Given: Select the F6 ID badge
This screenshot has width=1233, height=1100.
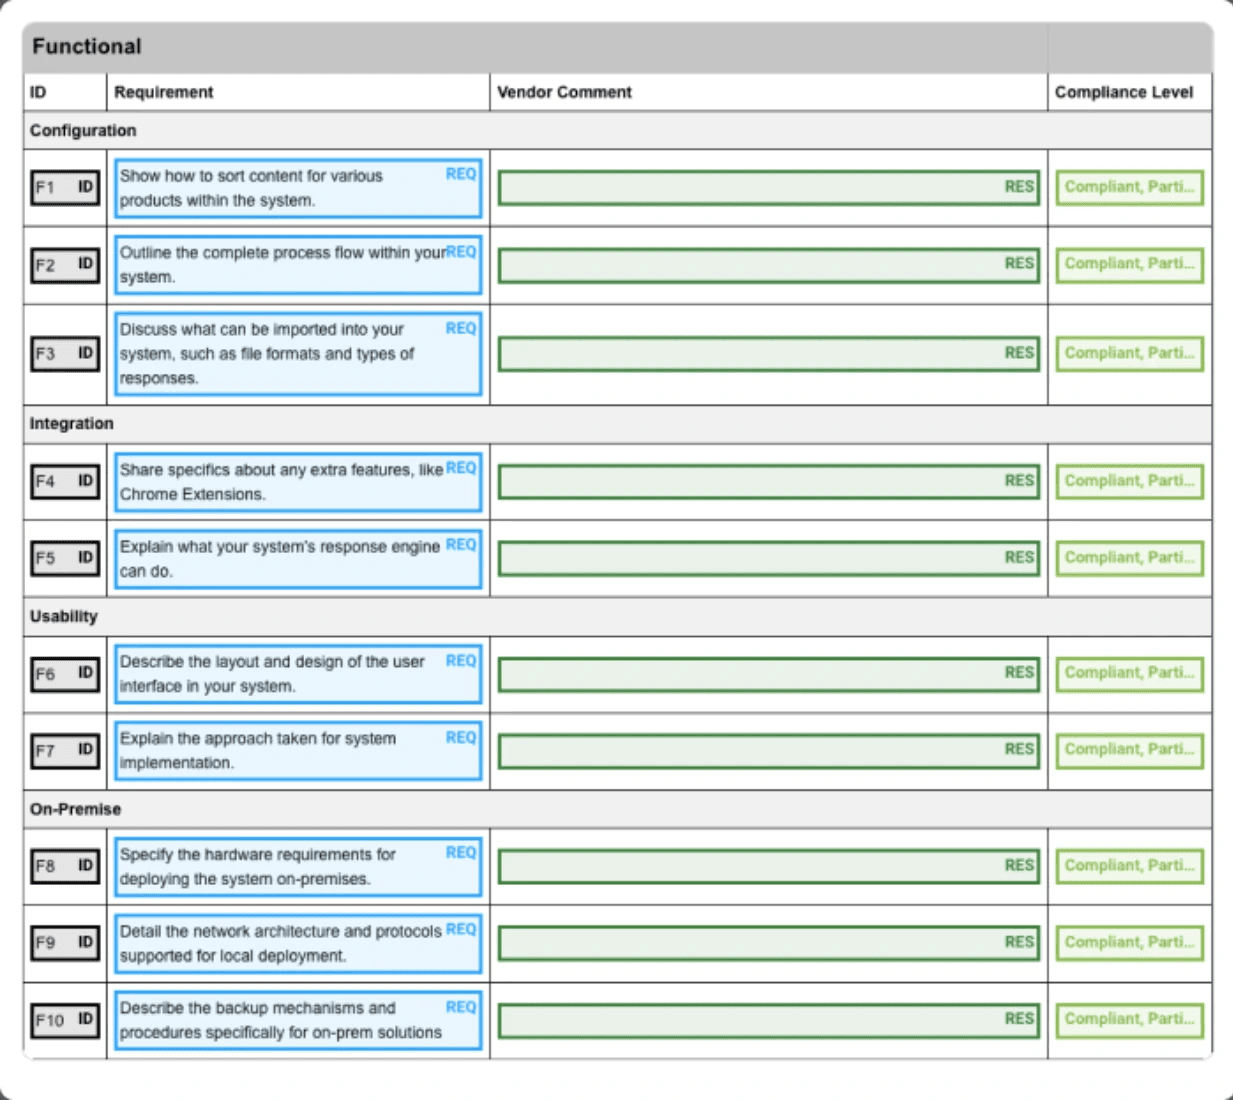Looking at the screenshot, I should pos(64,673).
